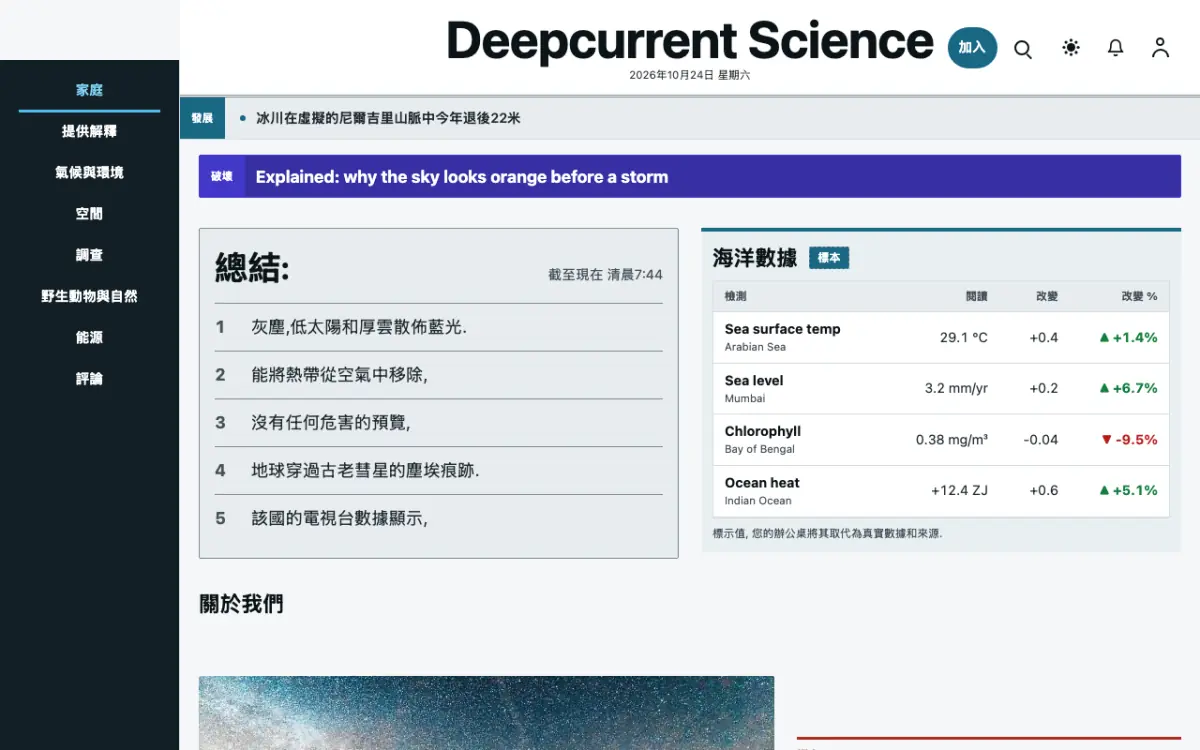The width and height of the screenshot is (1200, 750).
Task: Open 空間 sidebar section
Action: tap(89, 213)
